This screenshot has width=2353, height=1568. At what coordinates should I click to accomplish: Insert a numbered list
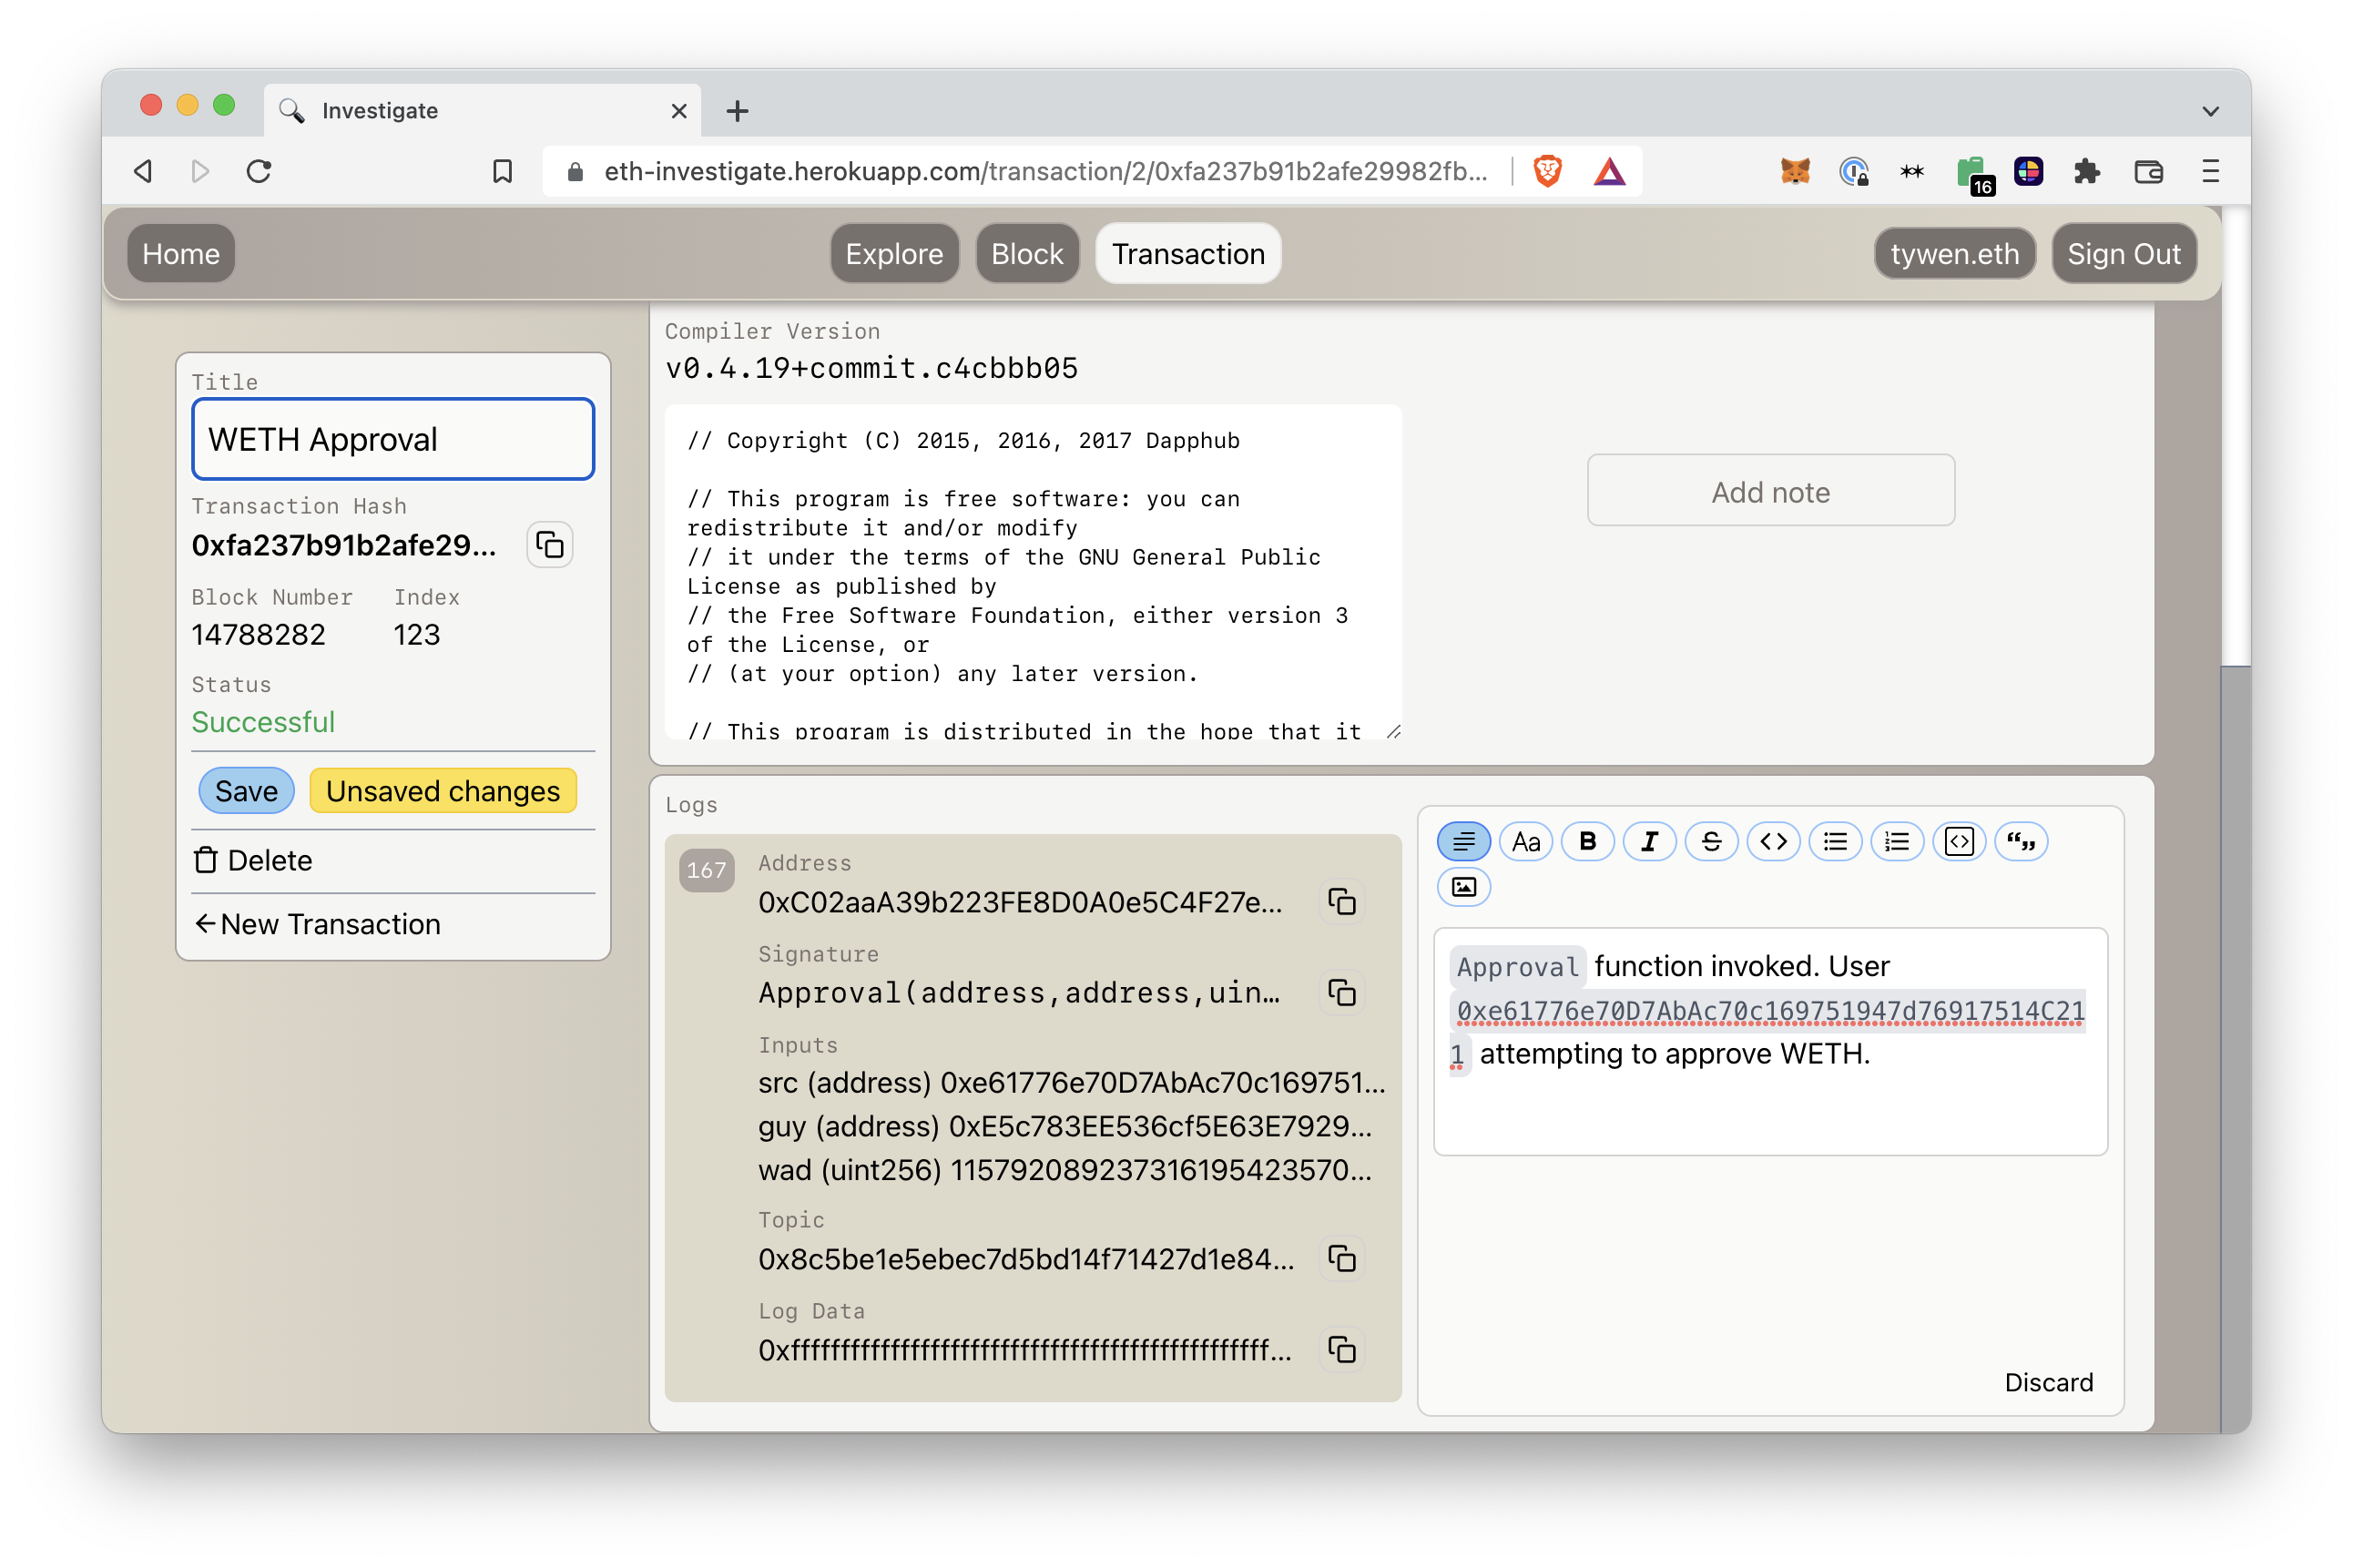[1897, 842]
